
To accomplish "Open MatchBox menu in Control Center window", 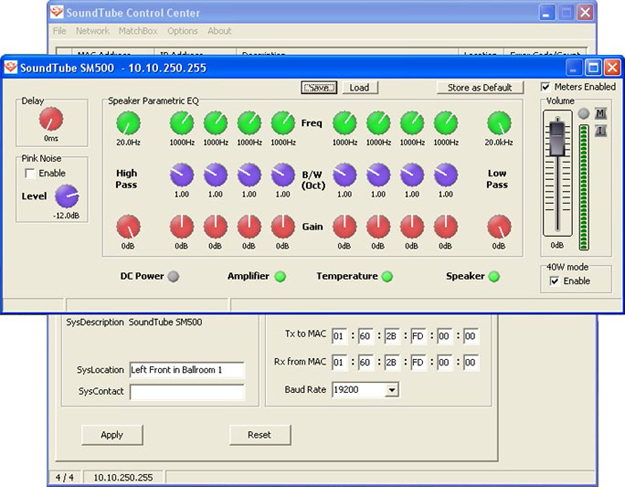I will (138, 31).
